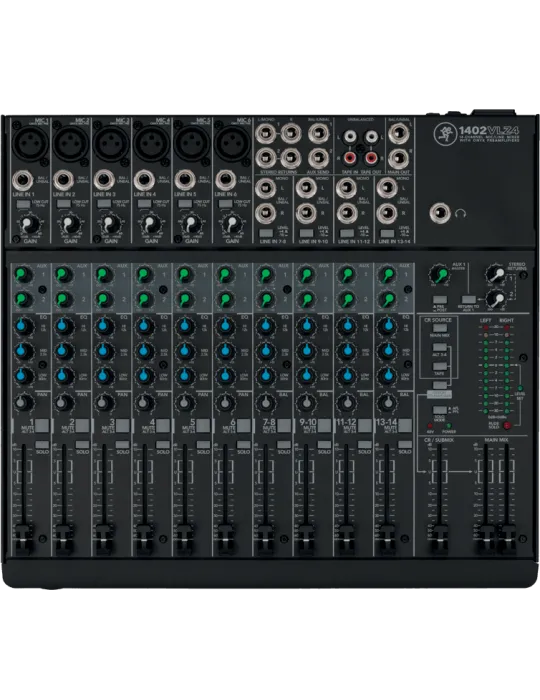
Task: Click the channel 1 PAN knob
Action: [23, 403]
